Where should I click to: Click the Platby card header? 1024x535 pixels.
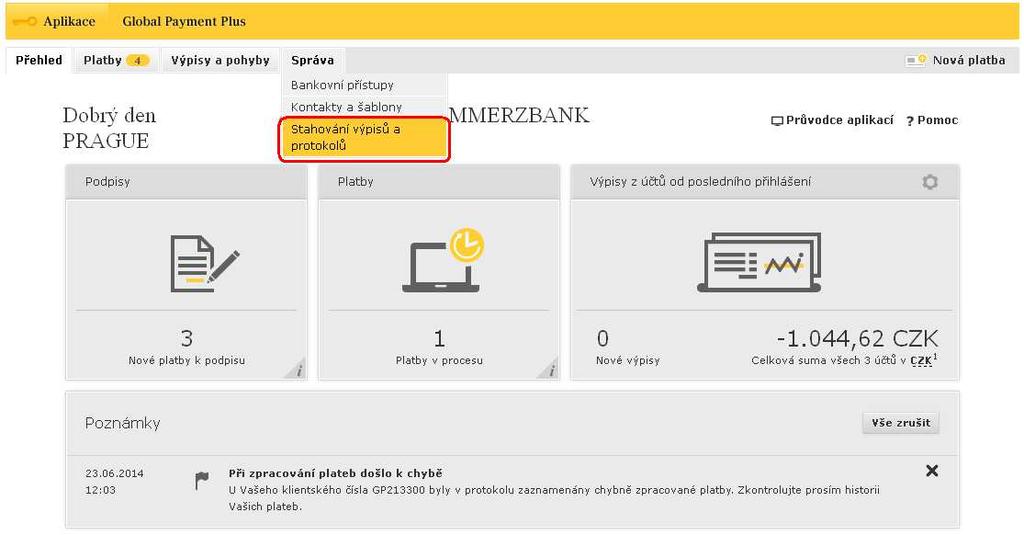pyautogui.click(x=439, y=182)
